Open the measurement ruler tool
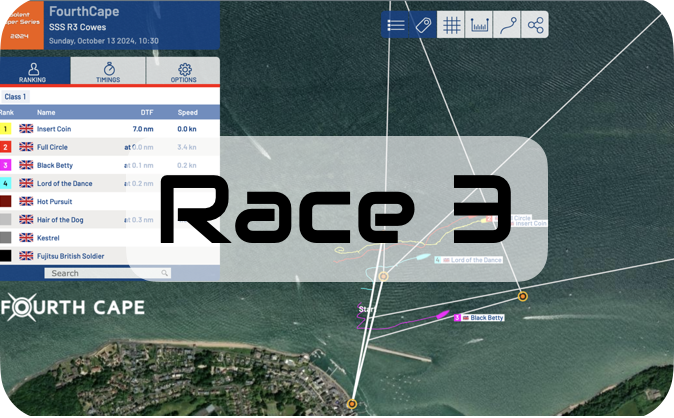674x418 pixels. coord(480,26)
